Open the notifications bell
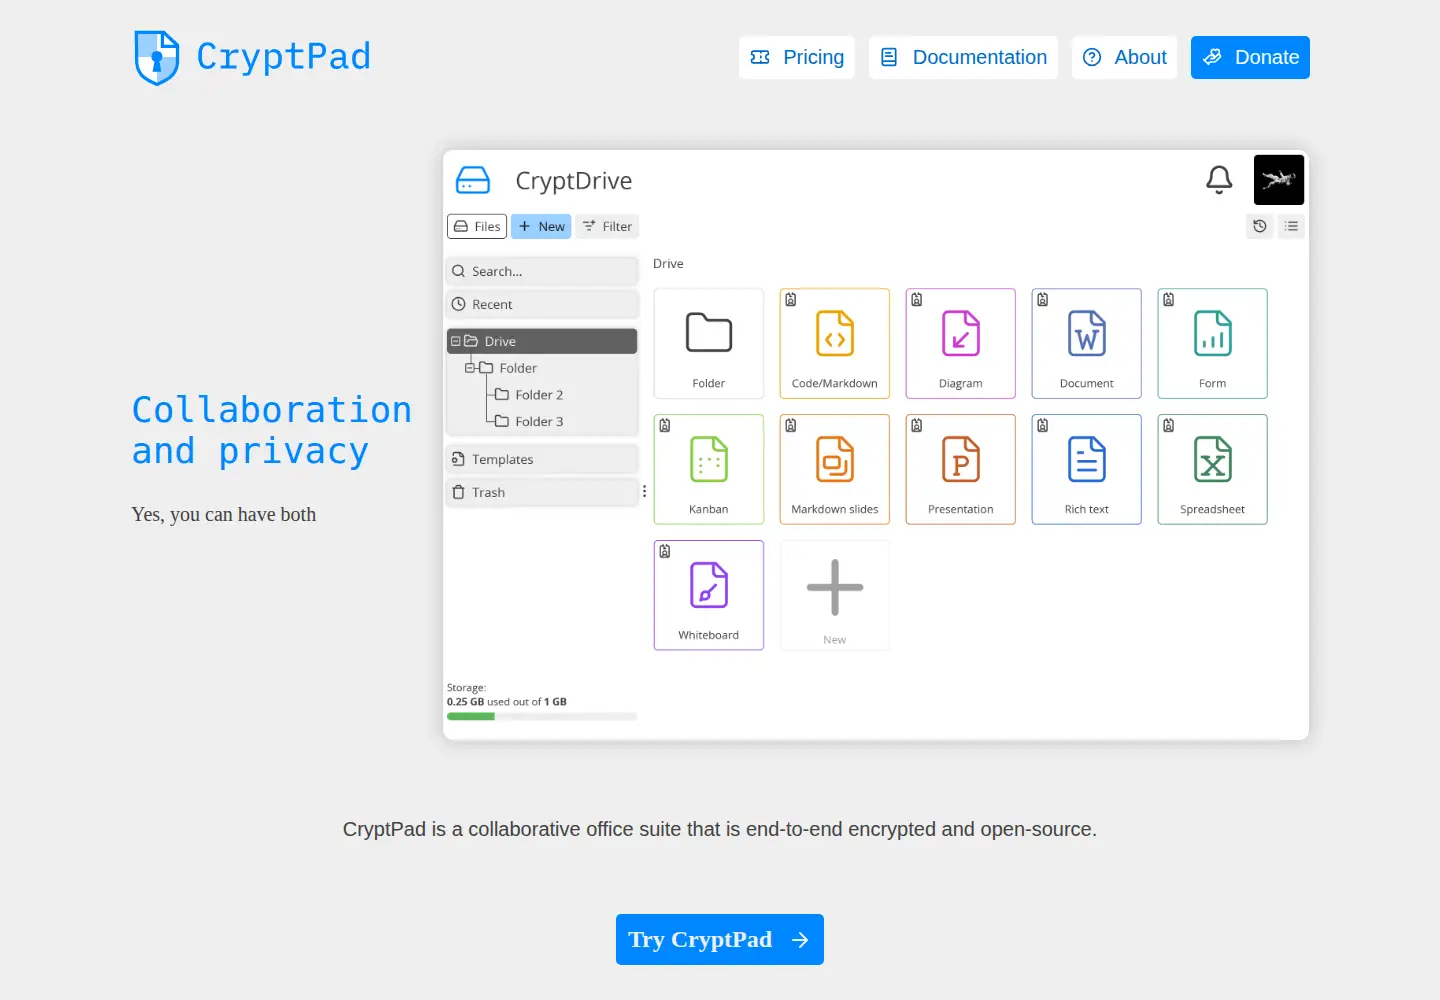 click(x=1219, y=180)
